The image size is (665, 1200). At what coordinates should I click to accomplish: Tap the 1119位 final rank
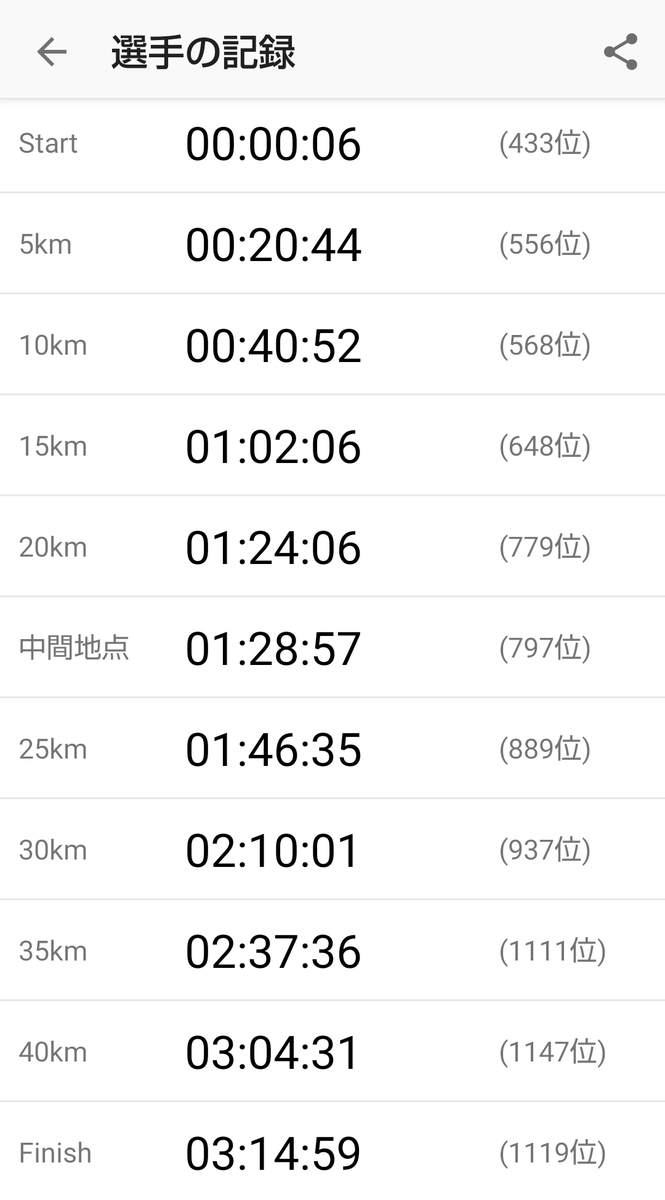click(x=553, y=1154)
